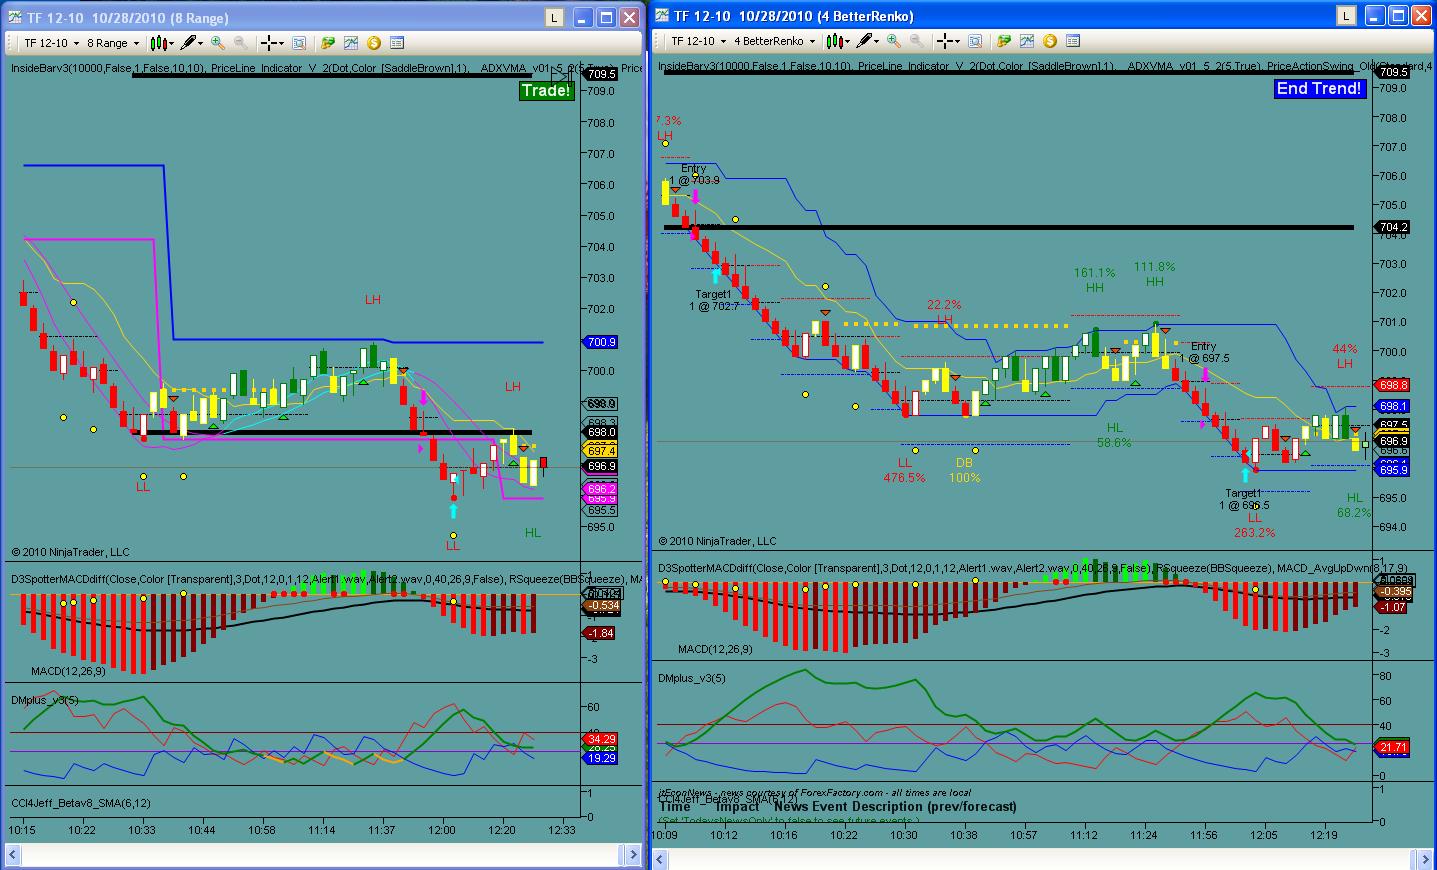Screen dimensions: 1437x870
Task: Click MACD(12,26,9) label in BetterRenko window
Action: [715, 649]
